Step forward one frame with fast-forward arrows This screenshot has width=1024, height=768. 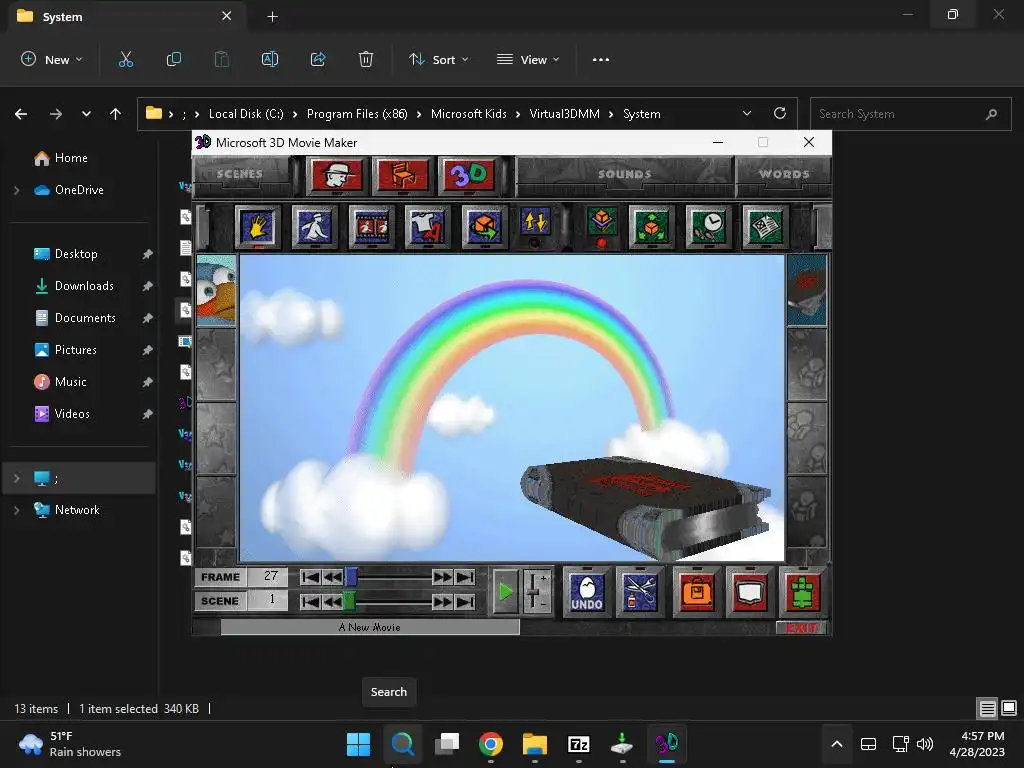tap(443, 577)
